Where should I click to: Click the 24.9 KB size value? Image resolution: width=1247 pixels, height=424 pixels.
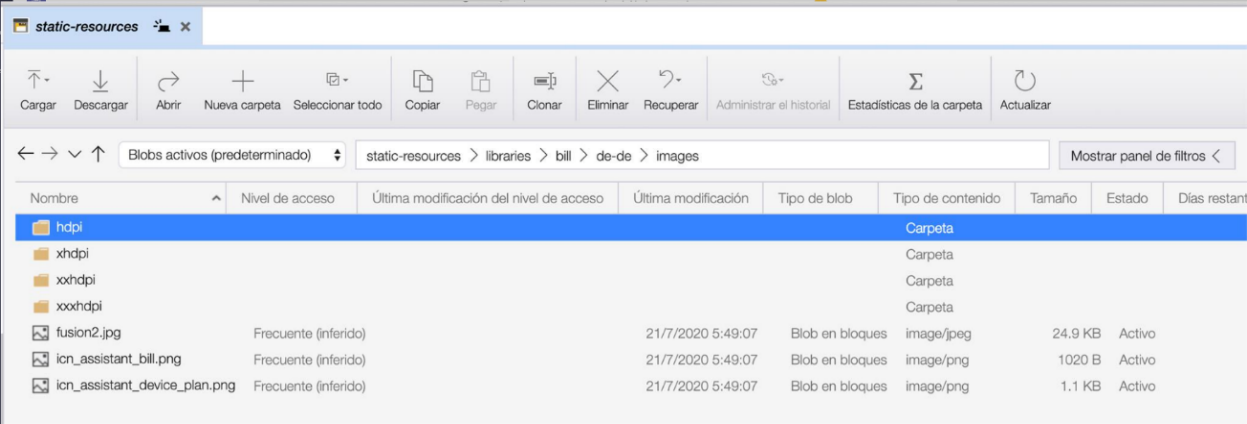point(1077,333)
